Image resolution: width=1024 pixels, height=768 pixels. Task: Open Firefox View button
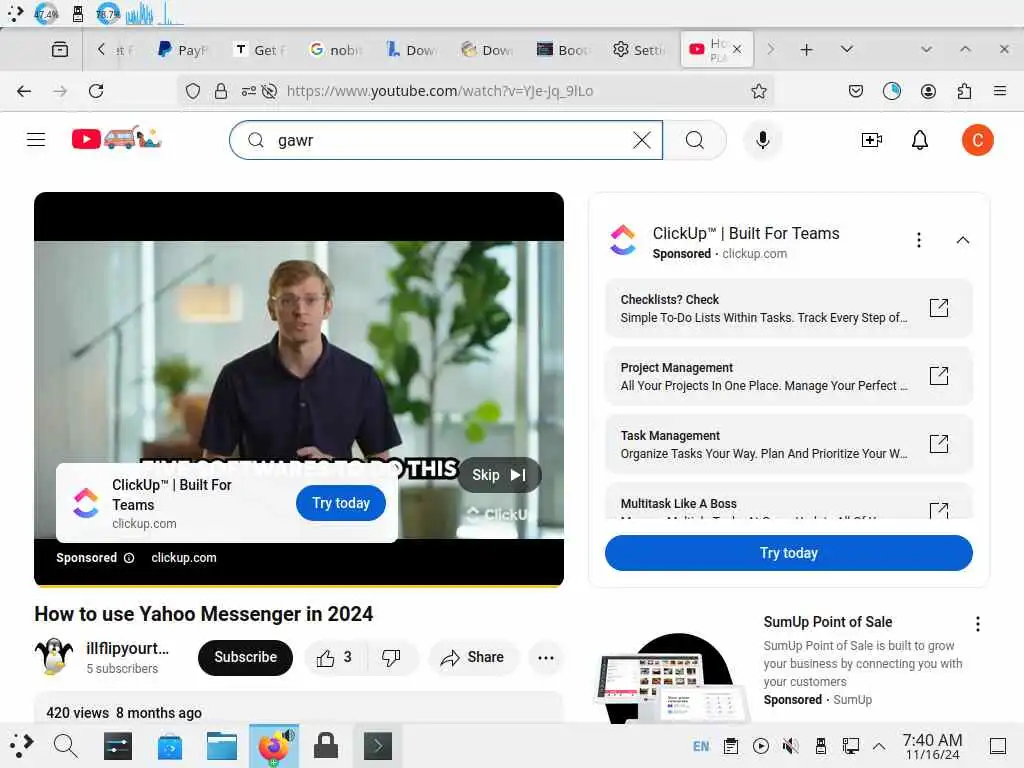click(x=59, y=49)
